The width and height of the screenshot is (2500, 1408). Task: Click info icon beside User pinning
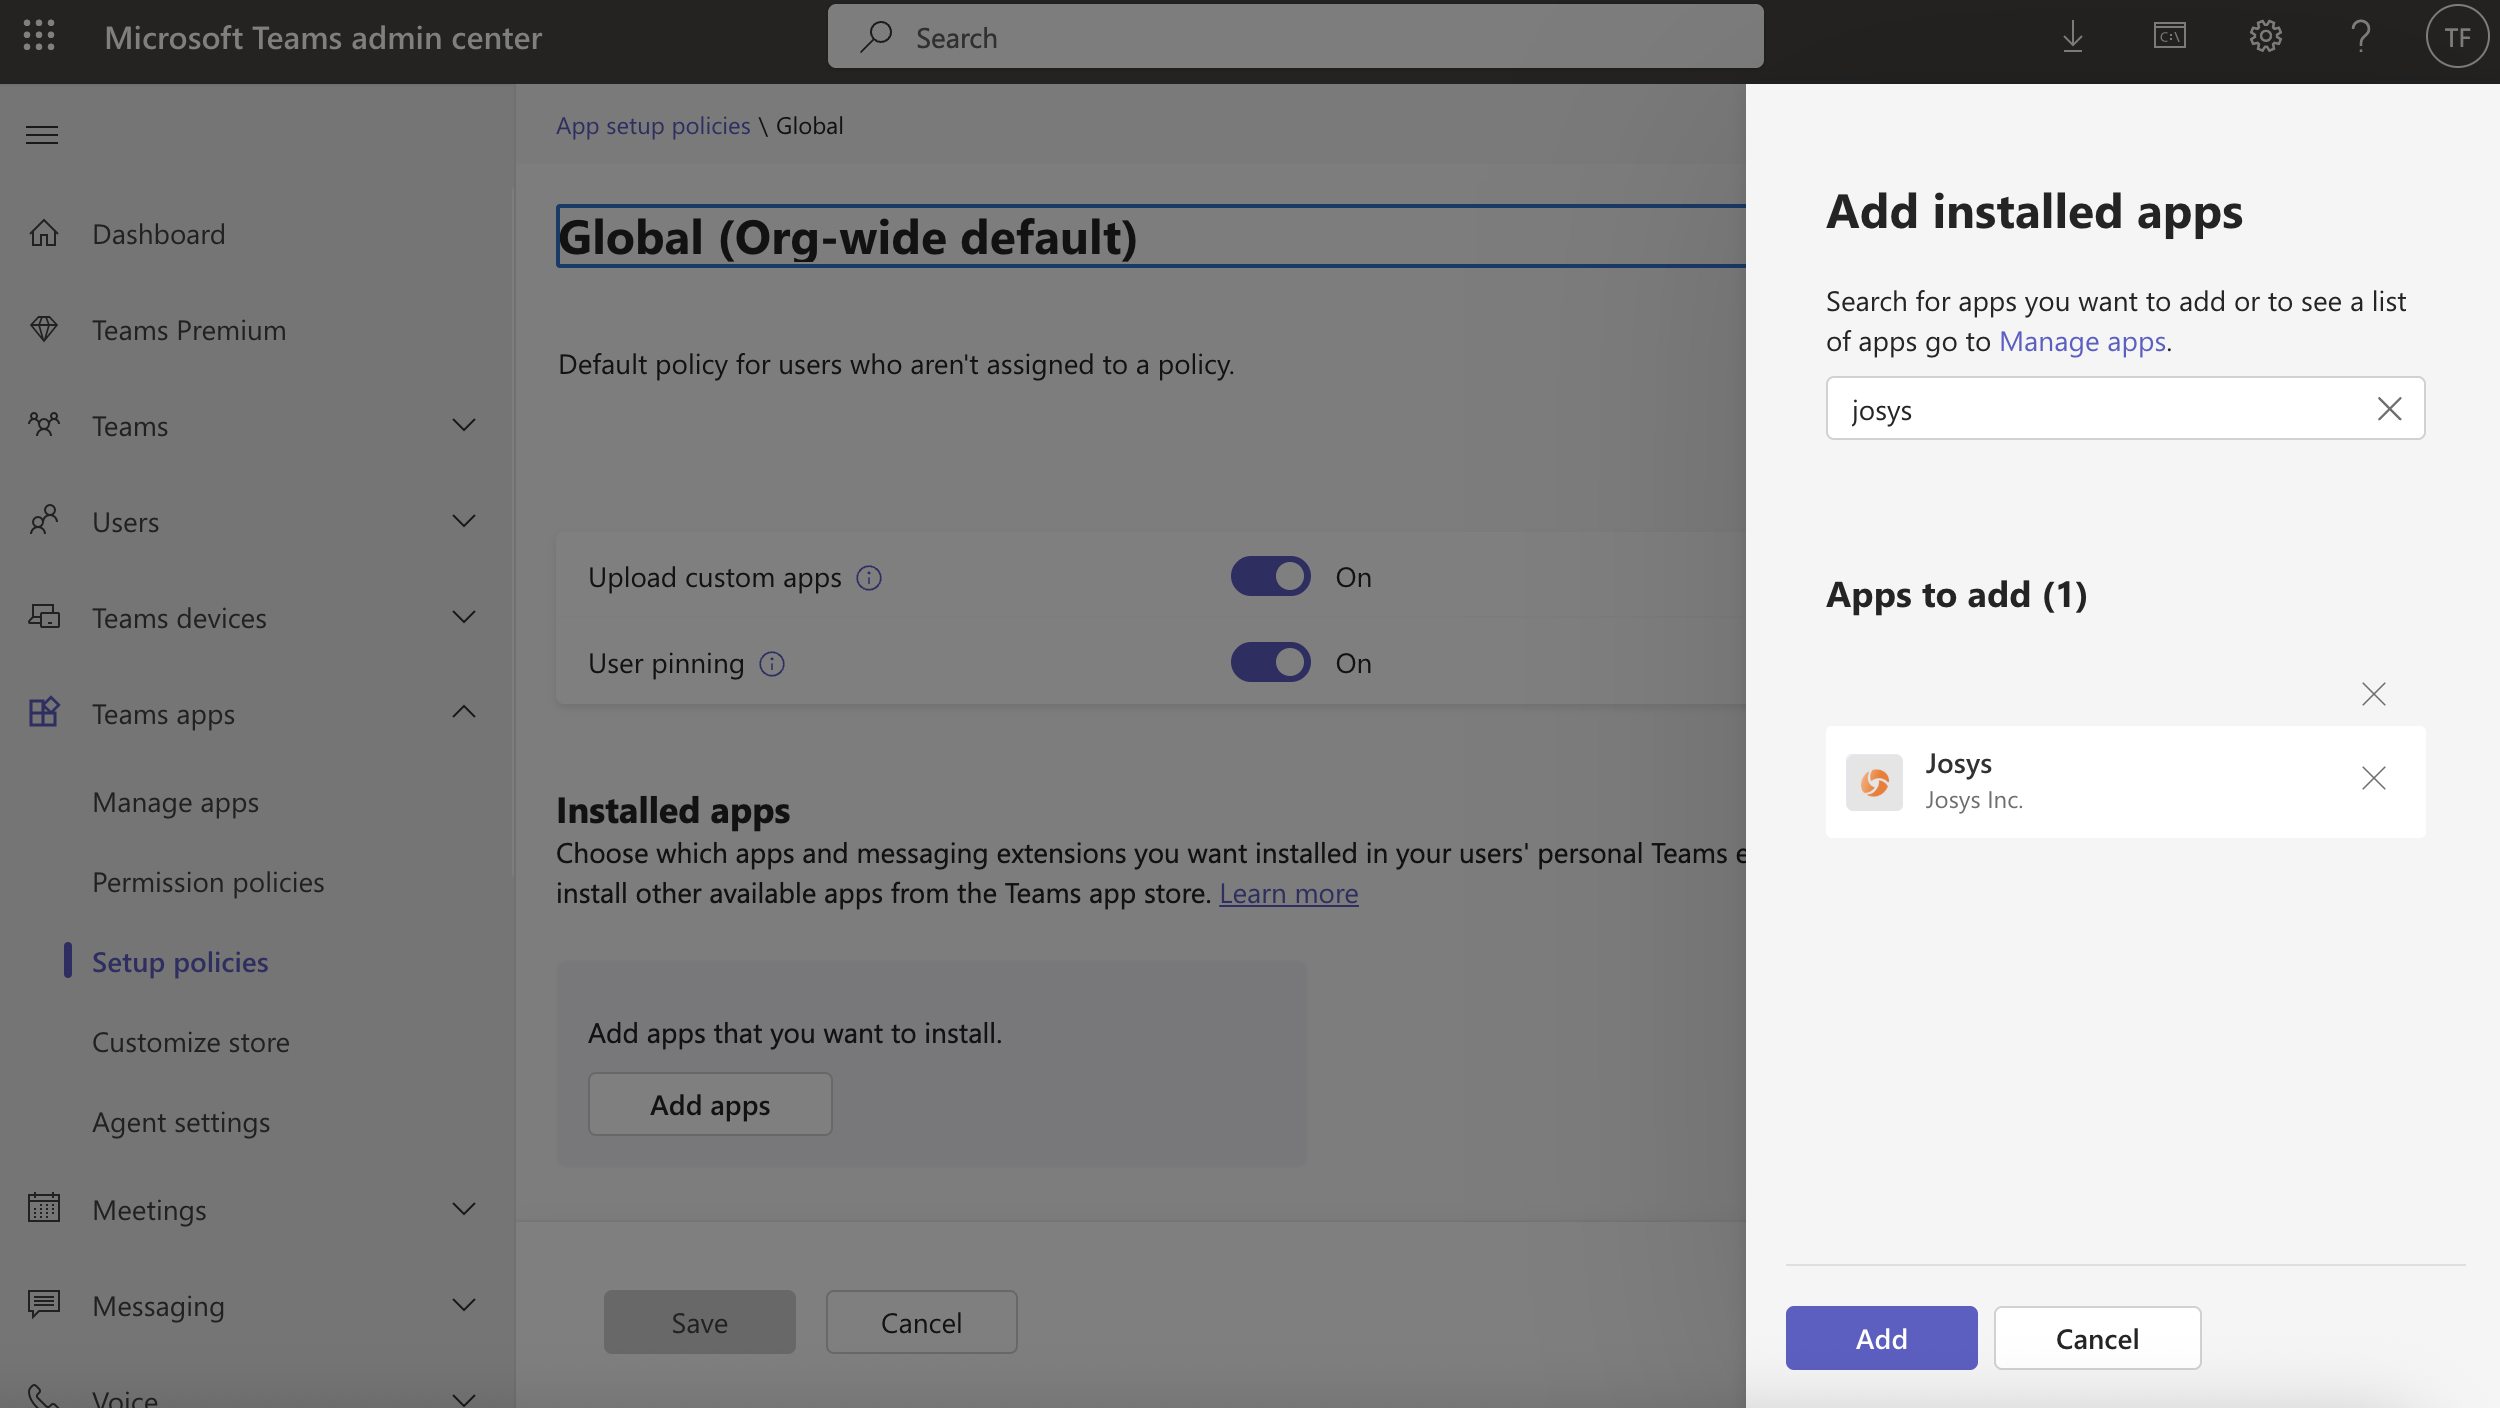click(772, 664)
